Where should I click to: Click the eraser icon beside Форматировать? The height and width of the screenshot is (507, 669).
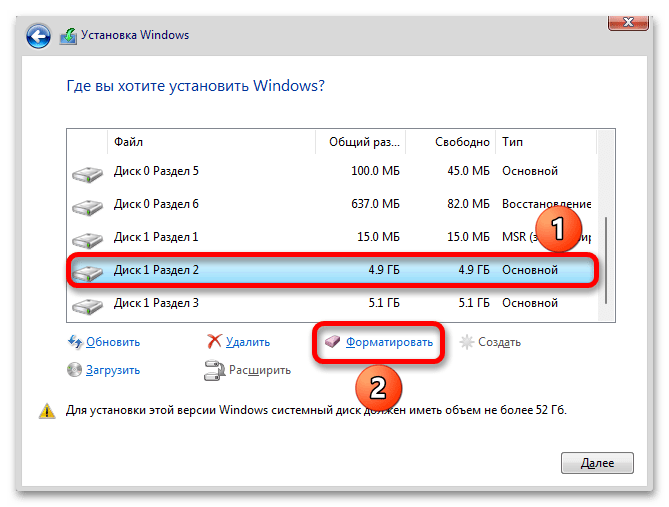point(332,341)
